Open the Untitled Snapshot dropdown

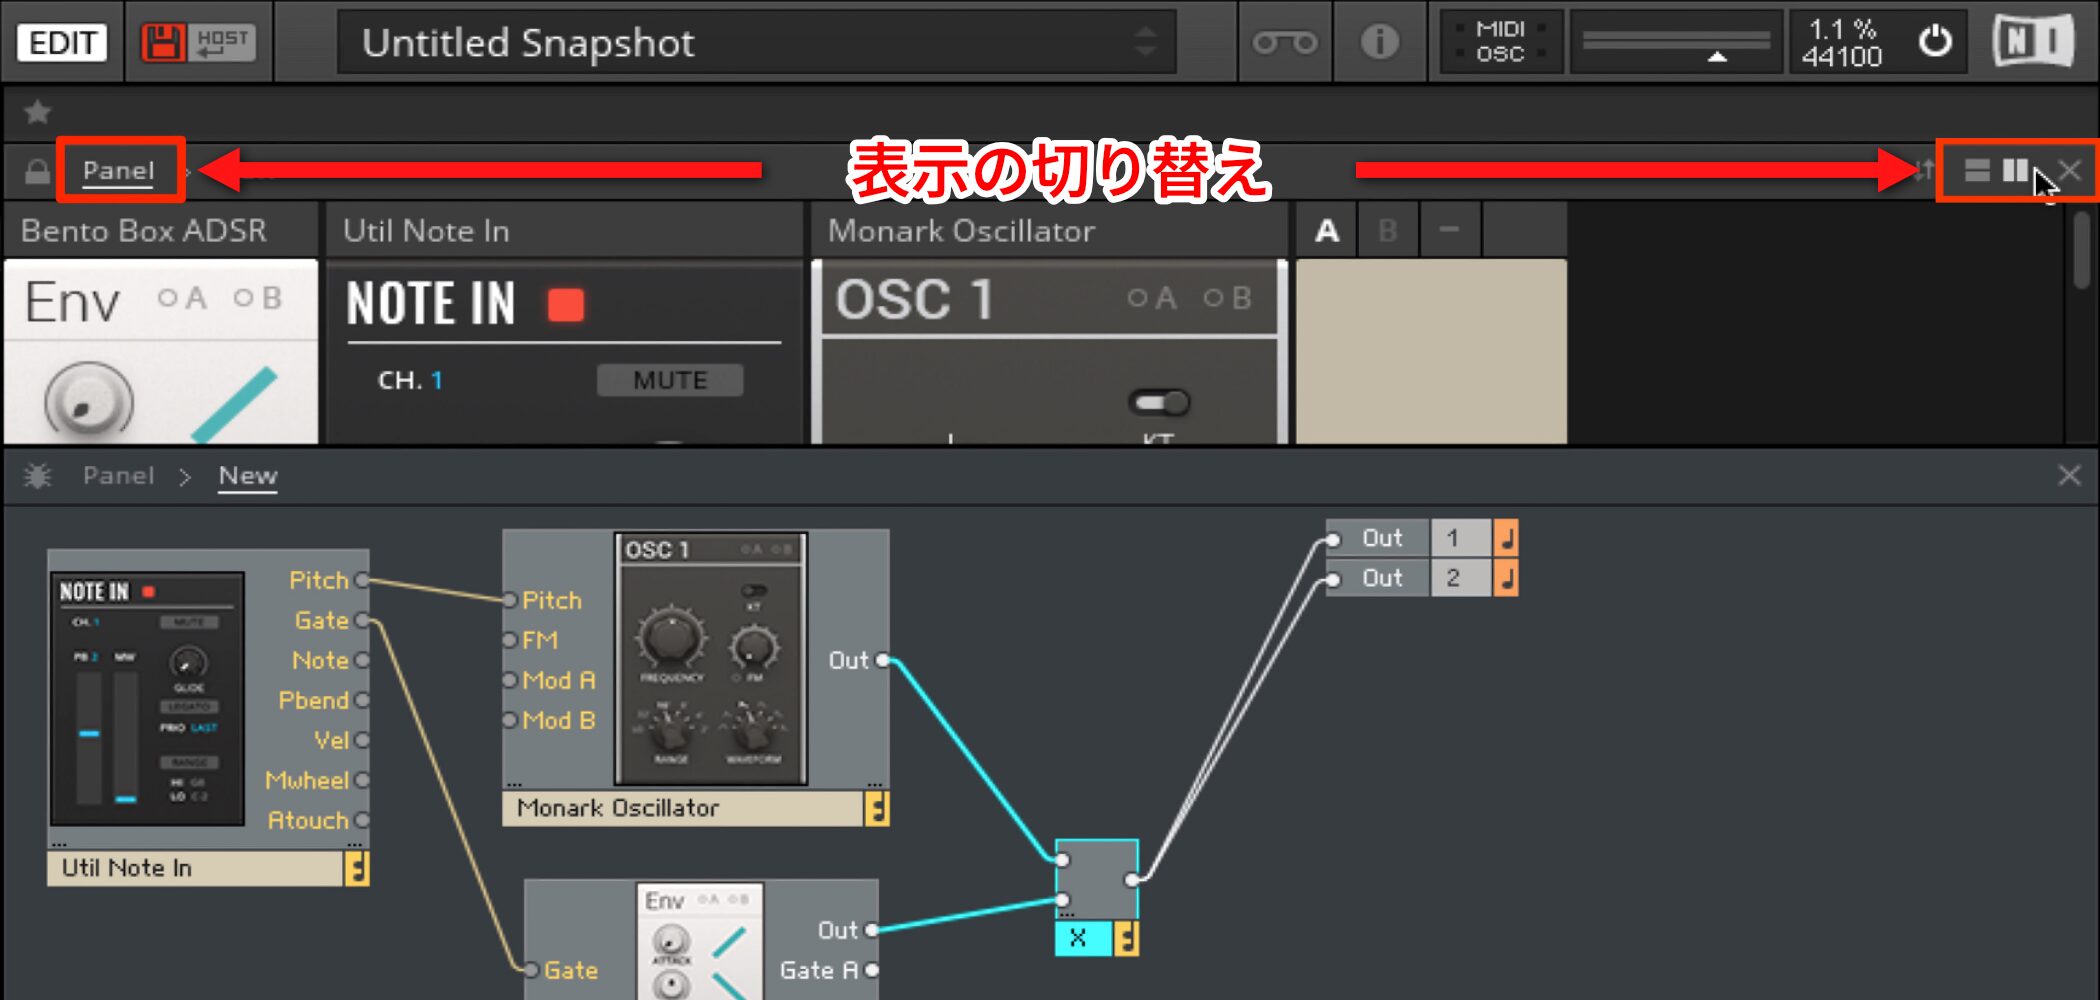756,42
